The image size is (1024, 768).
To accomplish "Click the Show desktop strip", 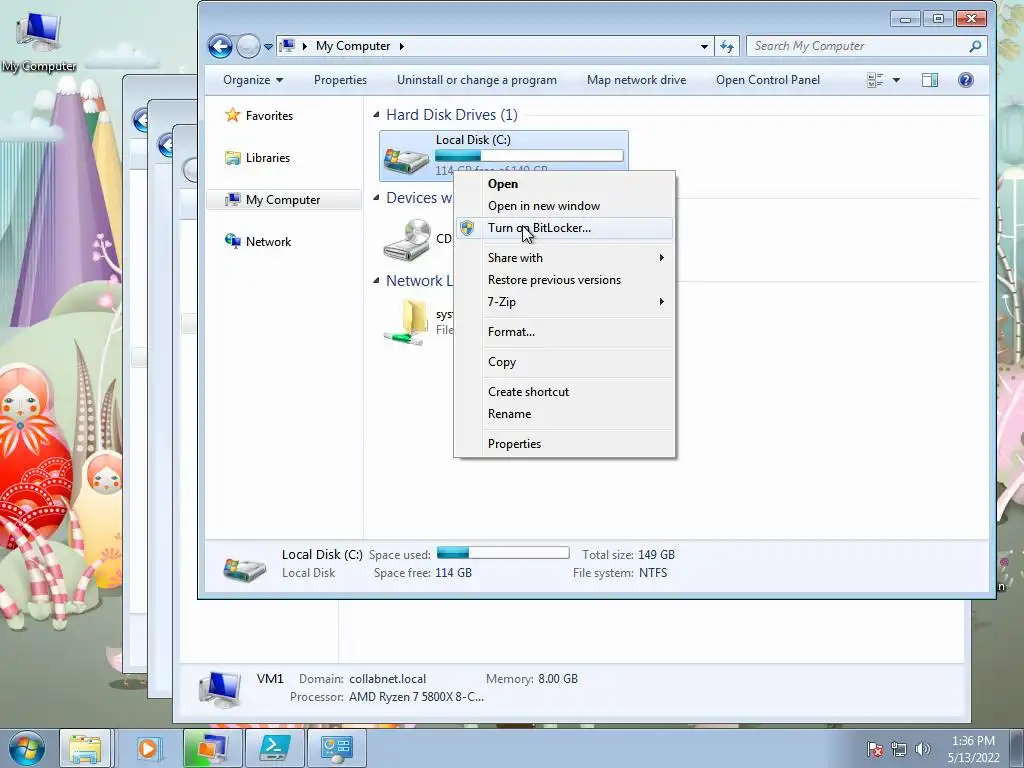I will point(1017,748).
